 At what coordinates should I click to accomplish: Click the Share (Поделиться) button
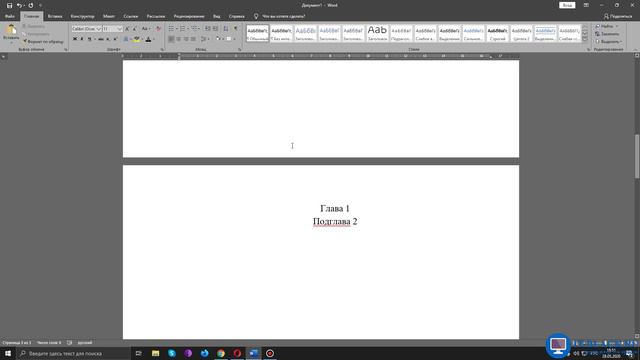(618, 16)
